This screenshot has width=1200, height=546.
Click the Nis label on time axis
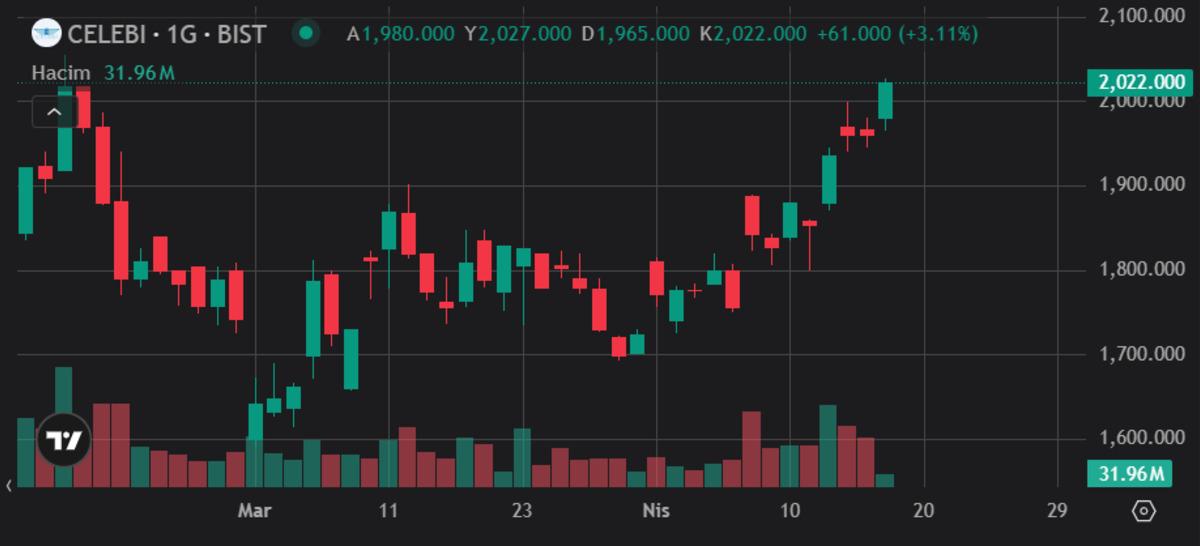[656, 511]
